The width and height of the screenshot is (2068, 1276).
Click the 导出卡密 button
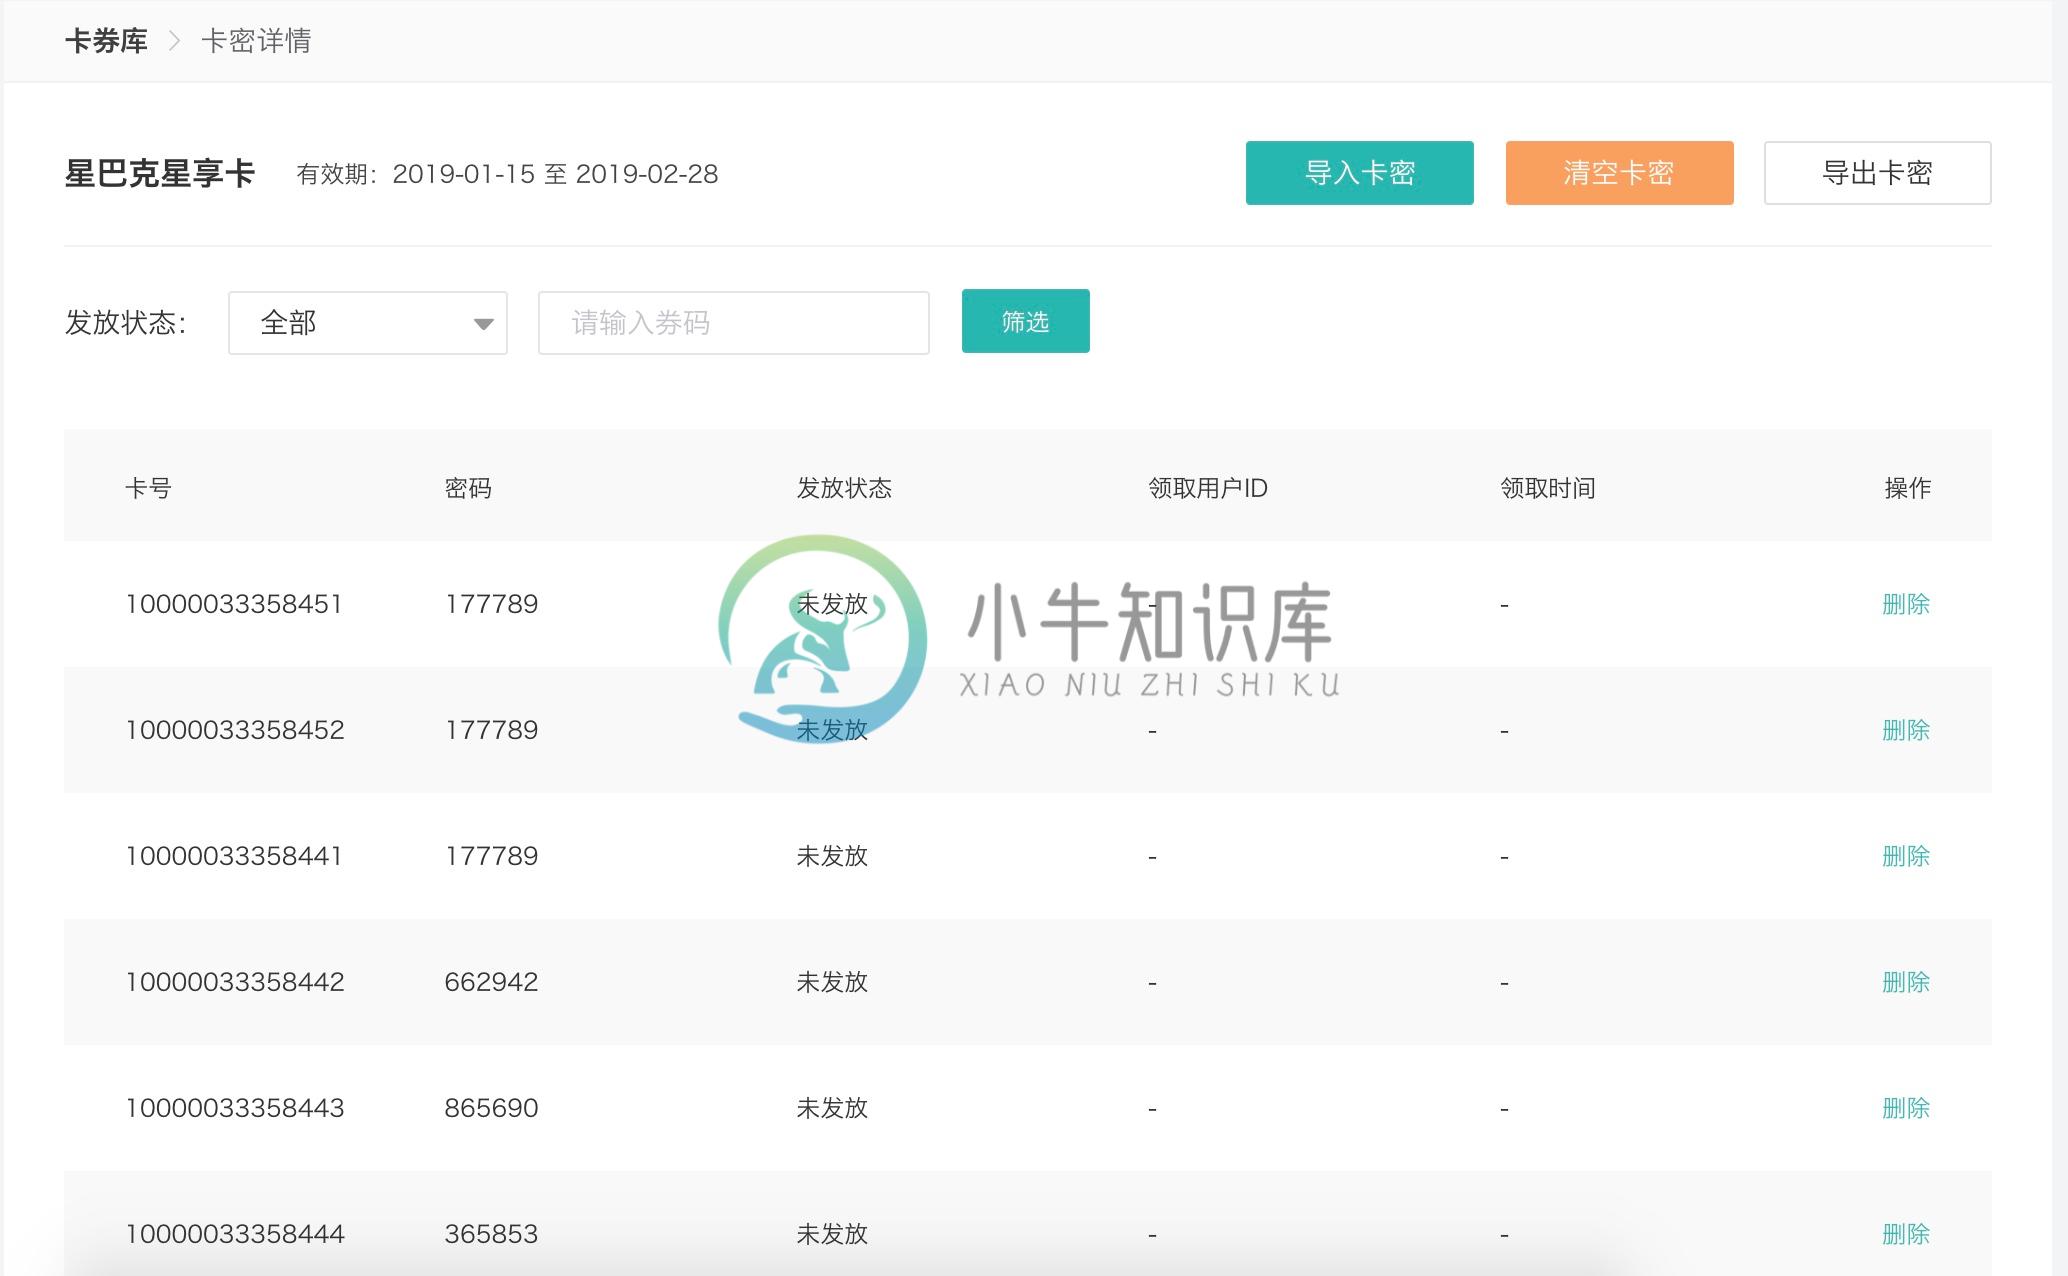pos(1877,173)
